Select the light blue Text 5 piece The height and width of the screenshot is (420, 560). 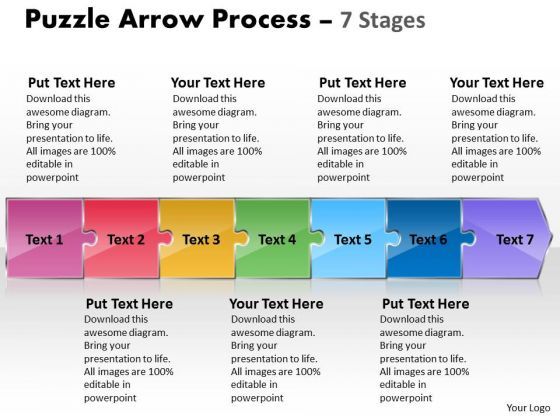coord(349,239)
